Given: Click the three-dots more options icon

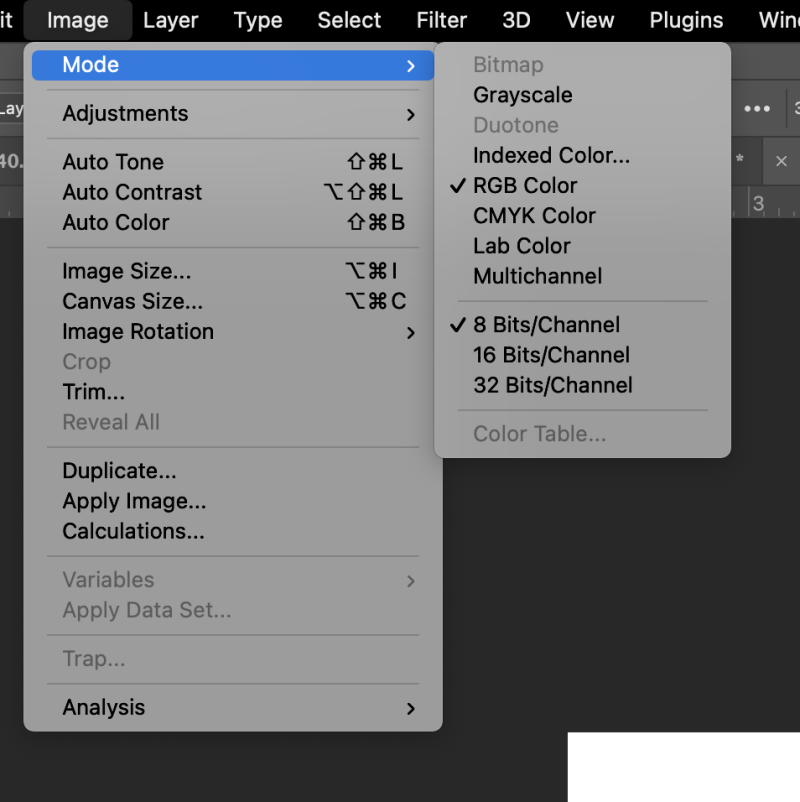Looking at the screenshot, I should click(x=757, y=108).
